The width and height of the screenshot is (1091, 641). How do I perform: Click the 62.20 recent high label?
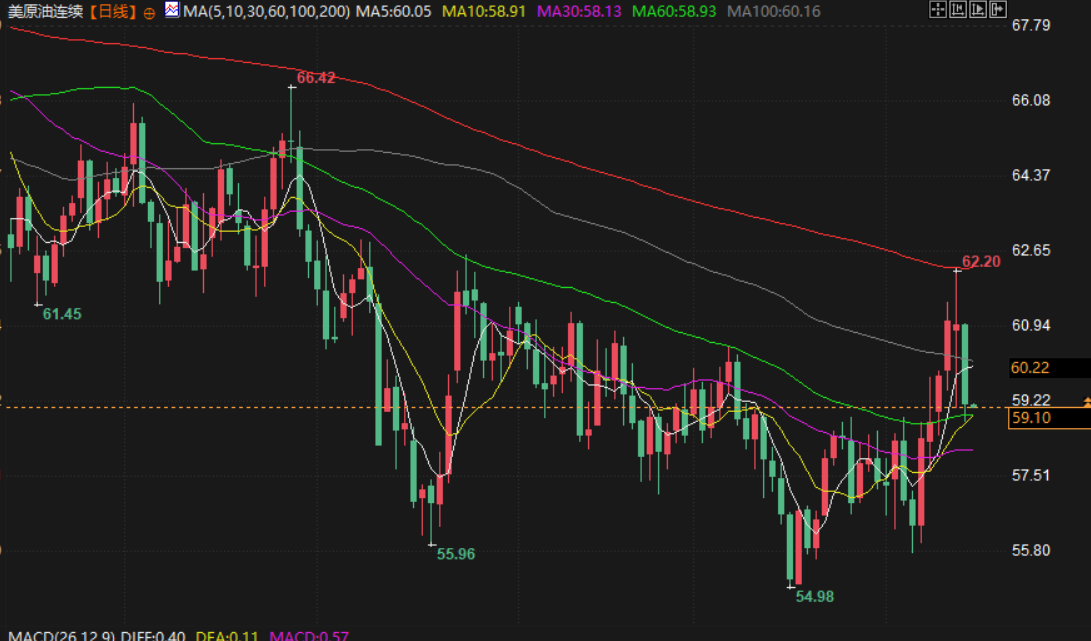981,262
